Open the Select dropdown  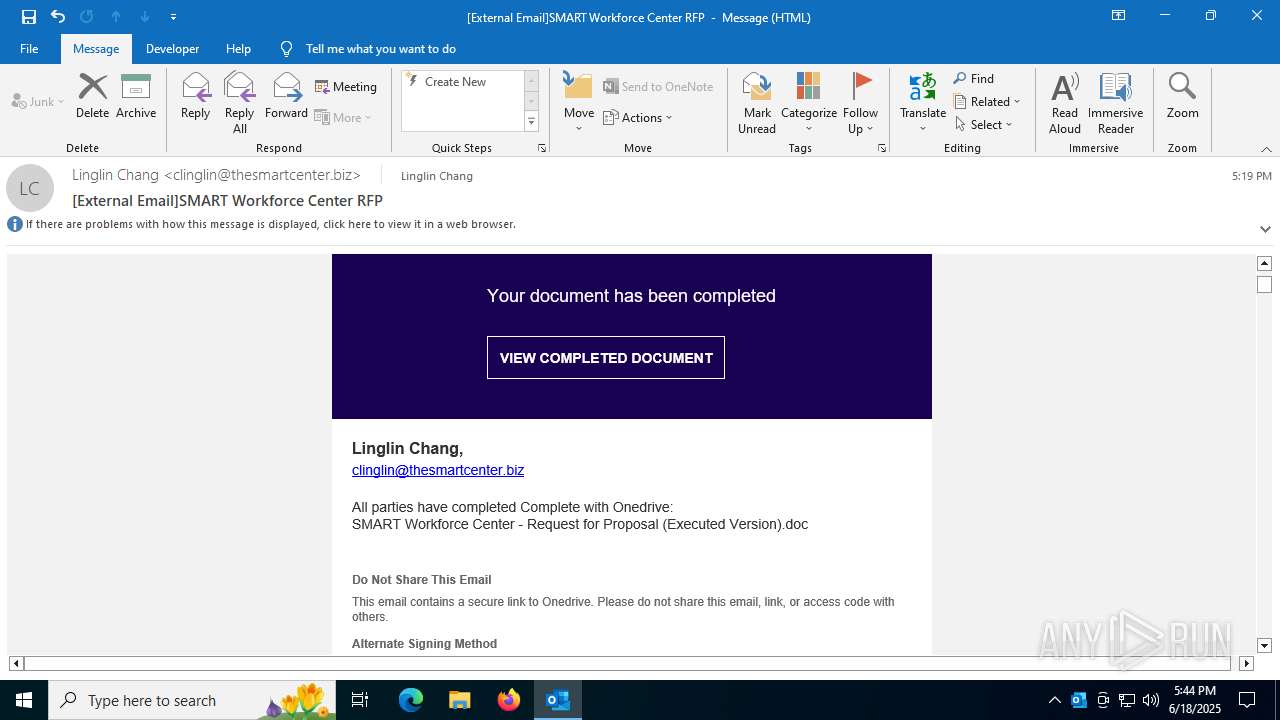(x=984, y=125)
